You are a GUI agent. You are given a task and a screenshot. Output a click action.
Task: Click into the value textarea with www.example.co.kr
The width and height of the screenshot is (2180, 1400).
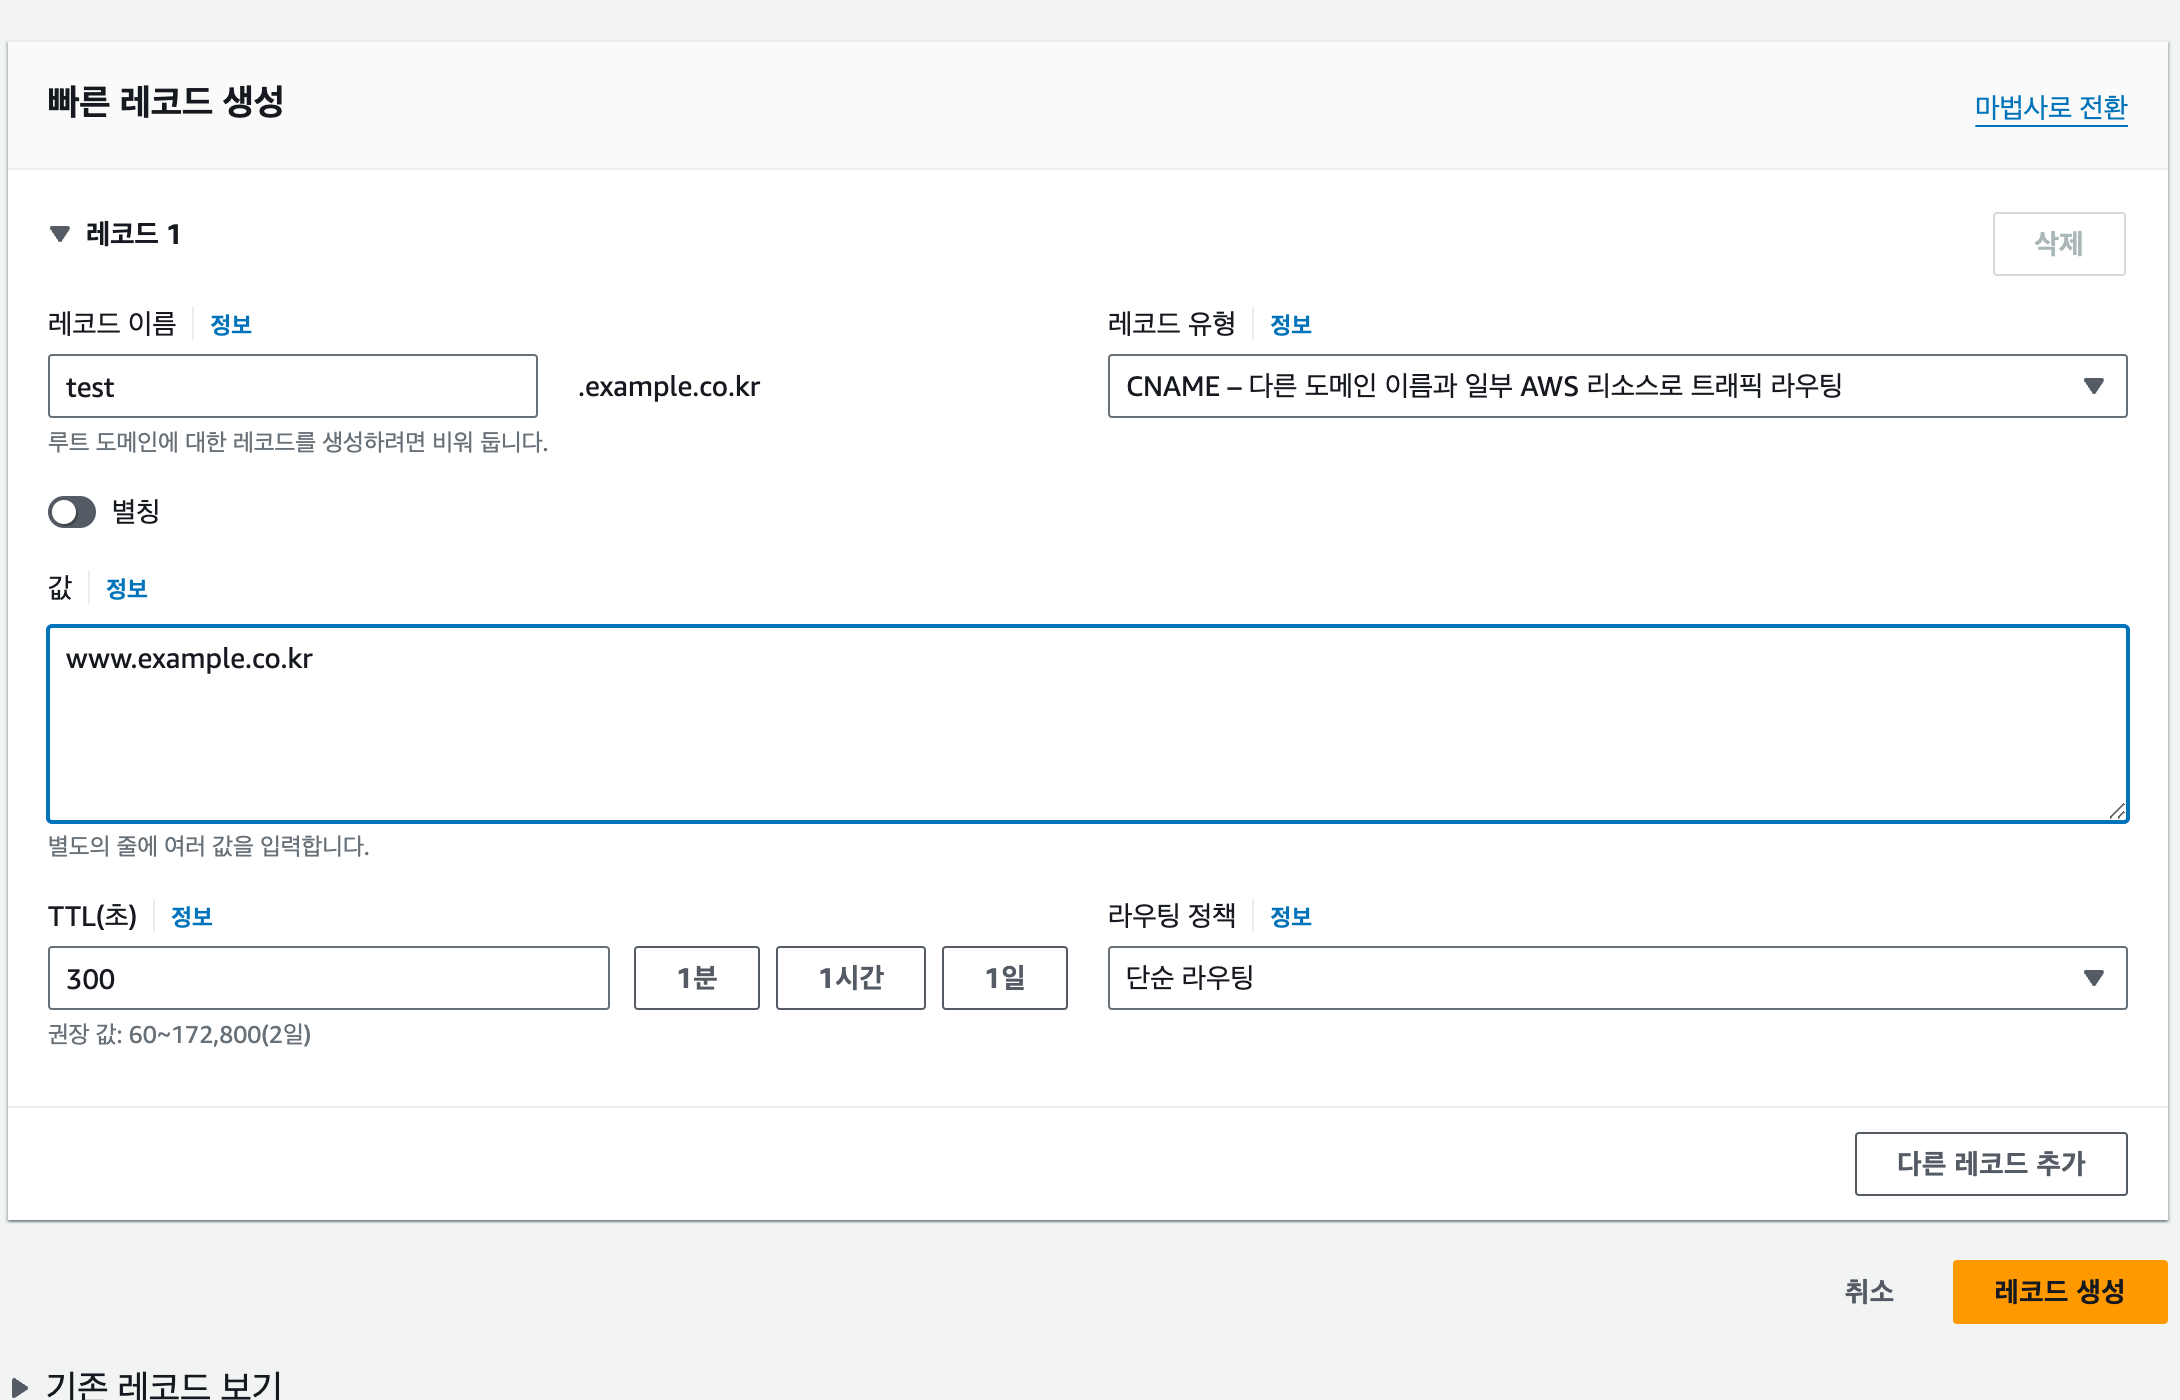(x=1088, y=724)
